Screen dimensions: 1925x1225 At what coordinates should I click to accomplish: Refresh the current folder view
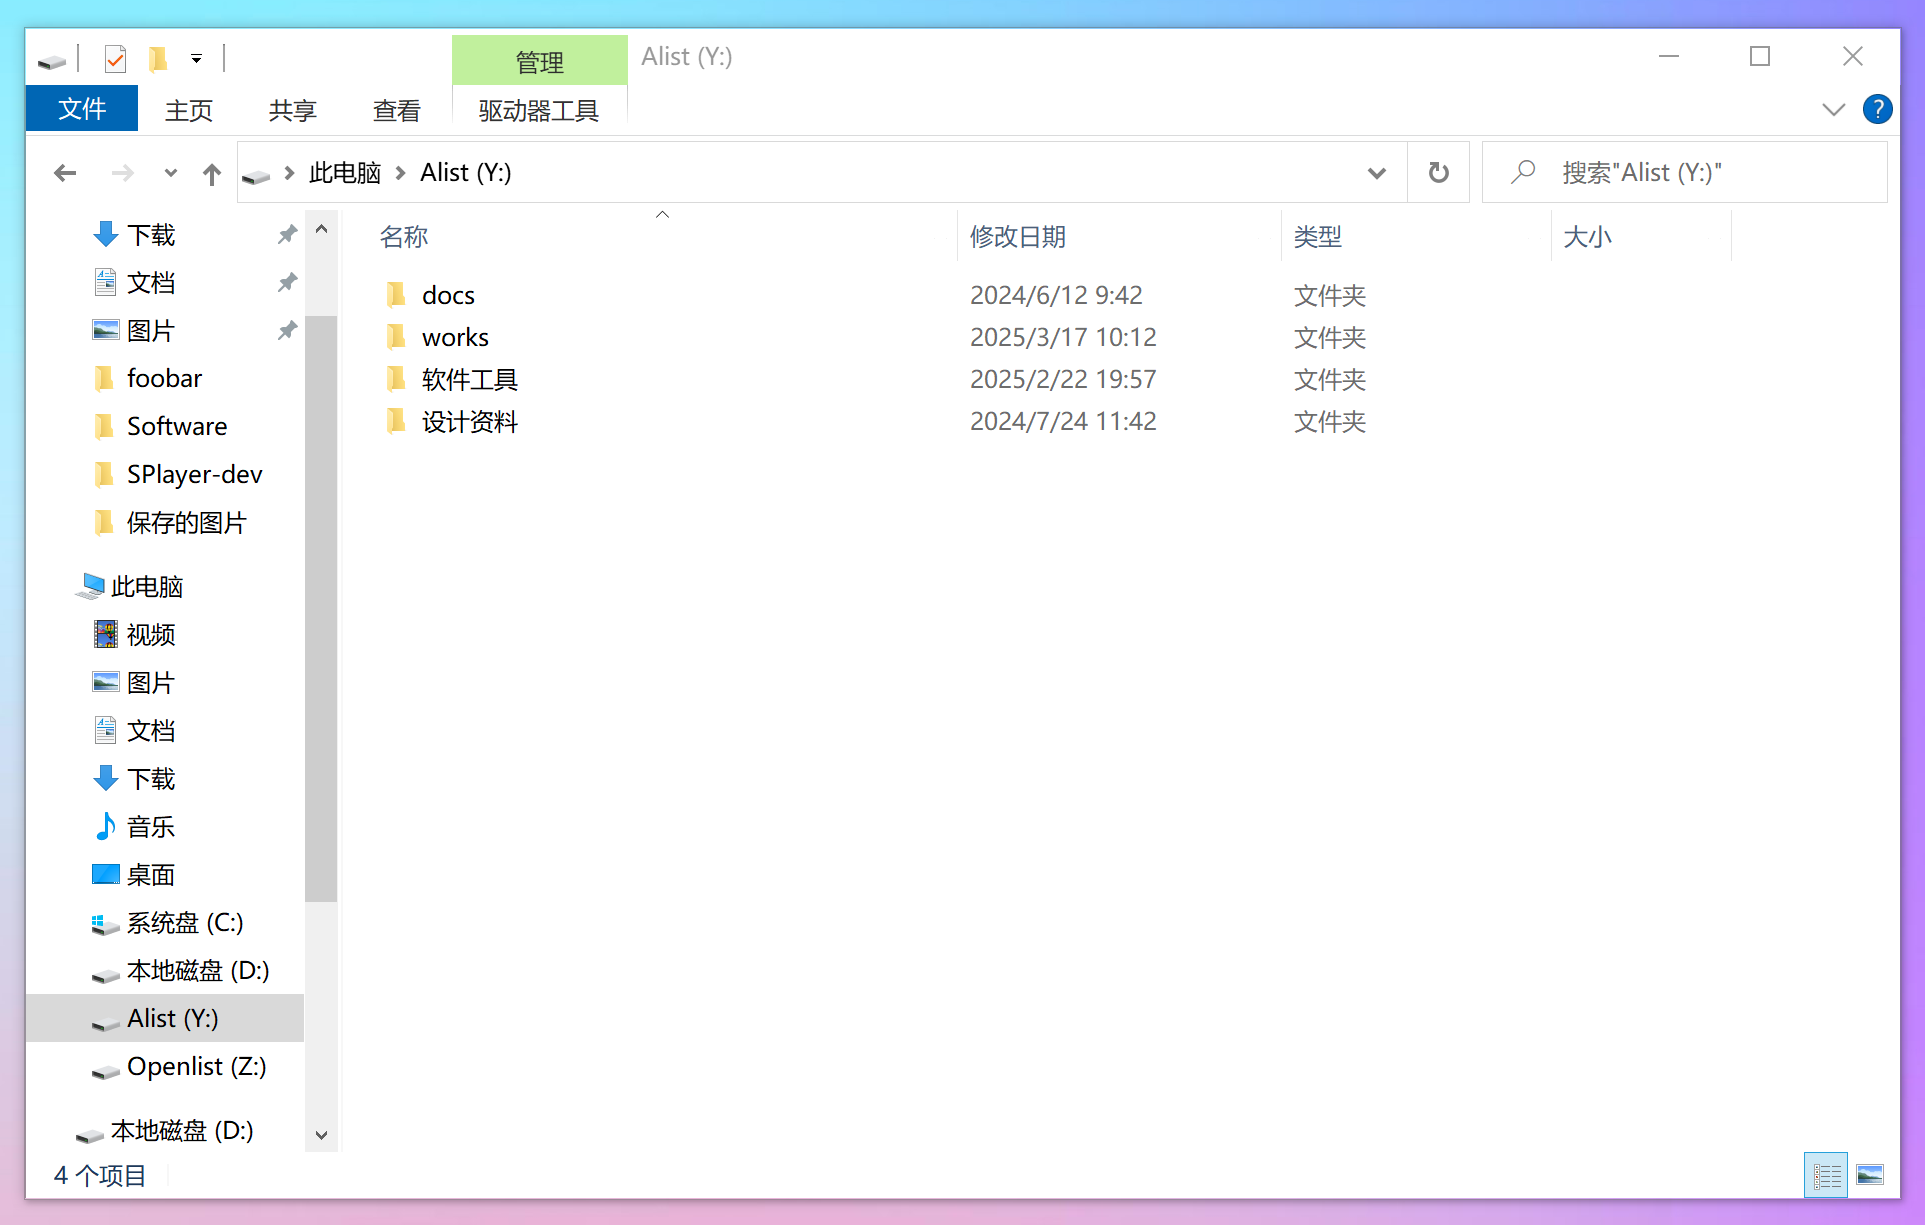click(x=1438, y=172)
